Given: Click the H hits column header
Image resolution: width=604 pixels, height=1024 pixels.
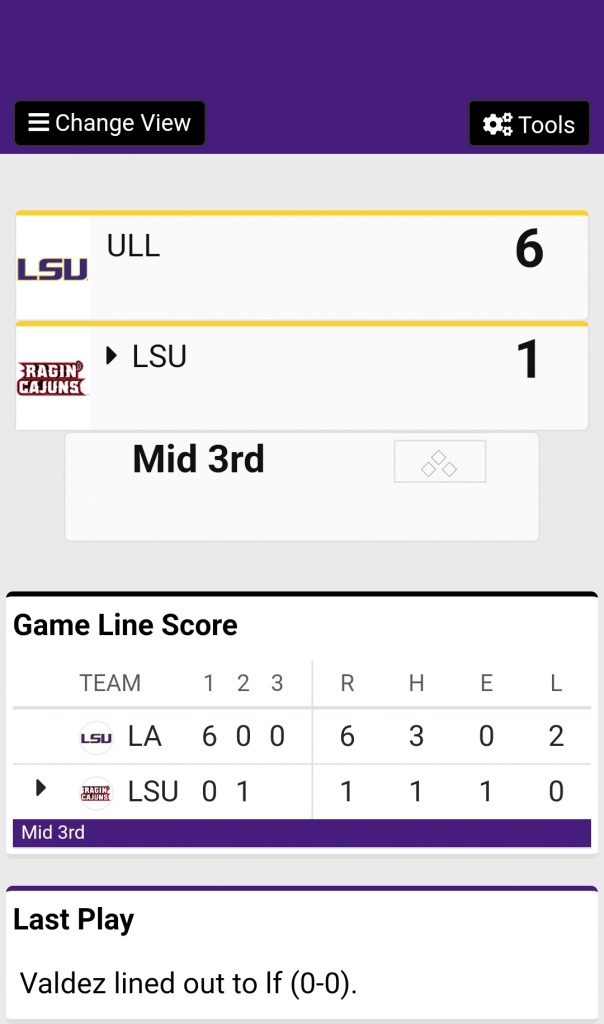Looking at the screenshot, I should (x=416, y=684).
